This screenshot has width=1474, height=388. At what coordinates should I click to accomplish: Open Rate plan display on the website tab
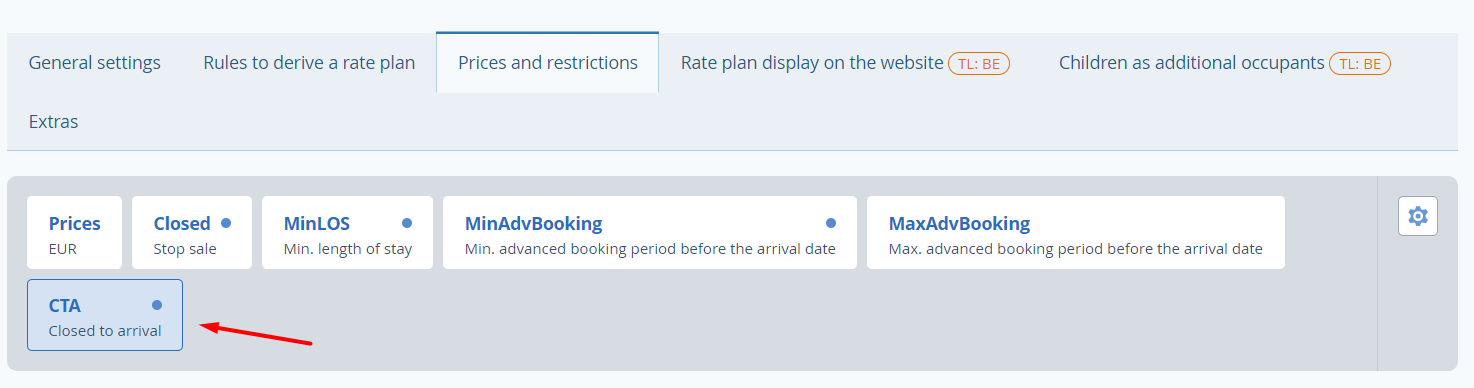pyautogui.click(x=812, y=63)
